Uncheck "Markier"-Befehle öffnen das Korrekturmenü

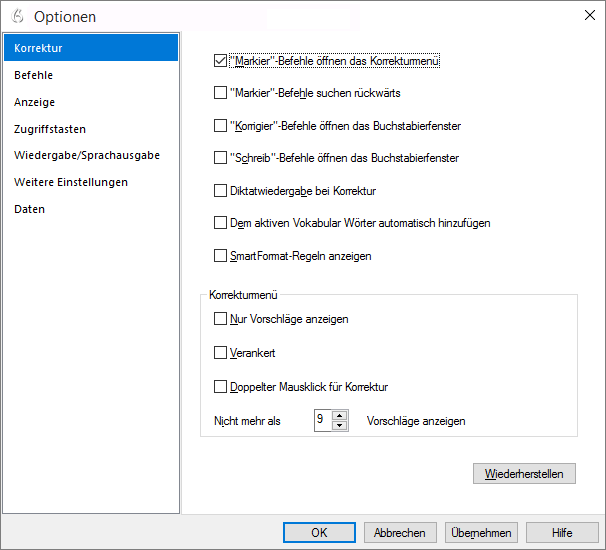point(220,61)
